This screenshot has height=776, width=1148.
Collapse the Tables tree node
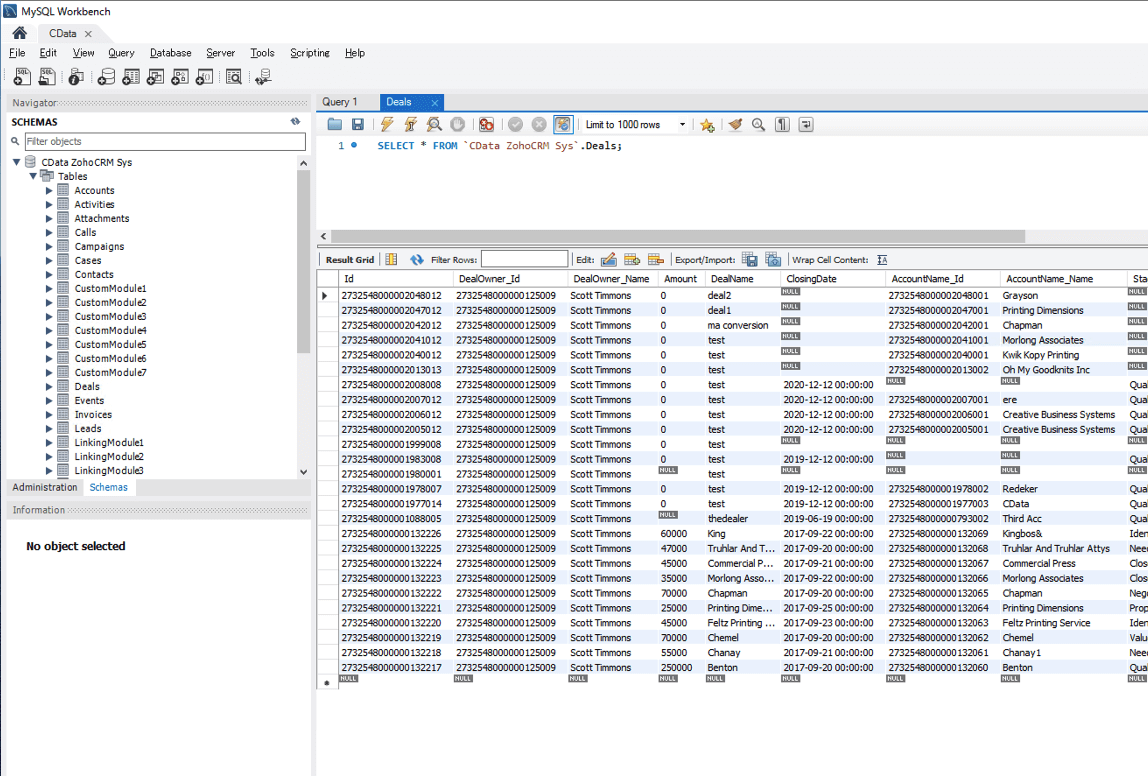tap(33, 176)
